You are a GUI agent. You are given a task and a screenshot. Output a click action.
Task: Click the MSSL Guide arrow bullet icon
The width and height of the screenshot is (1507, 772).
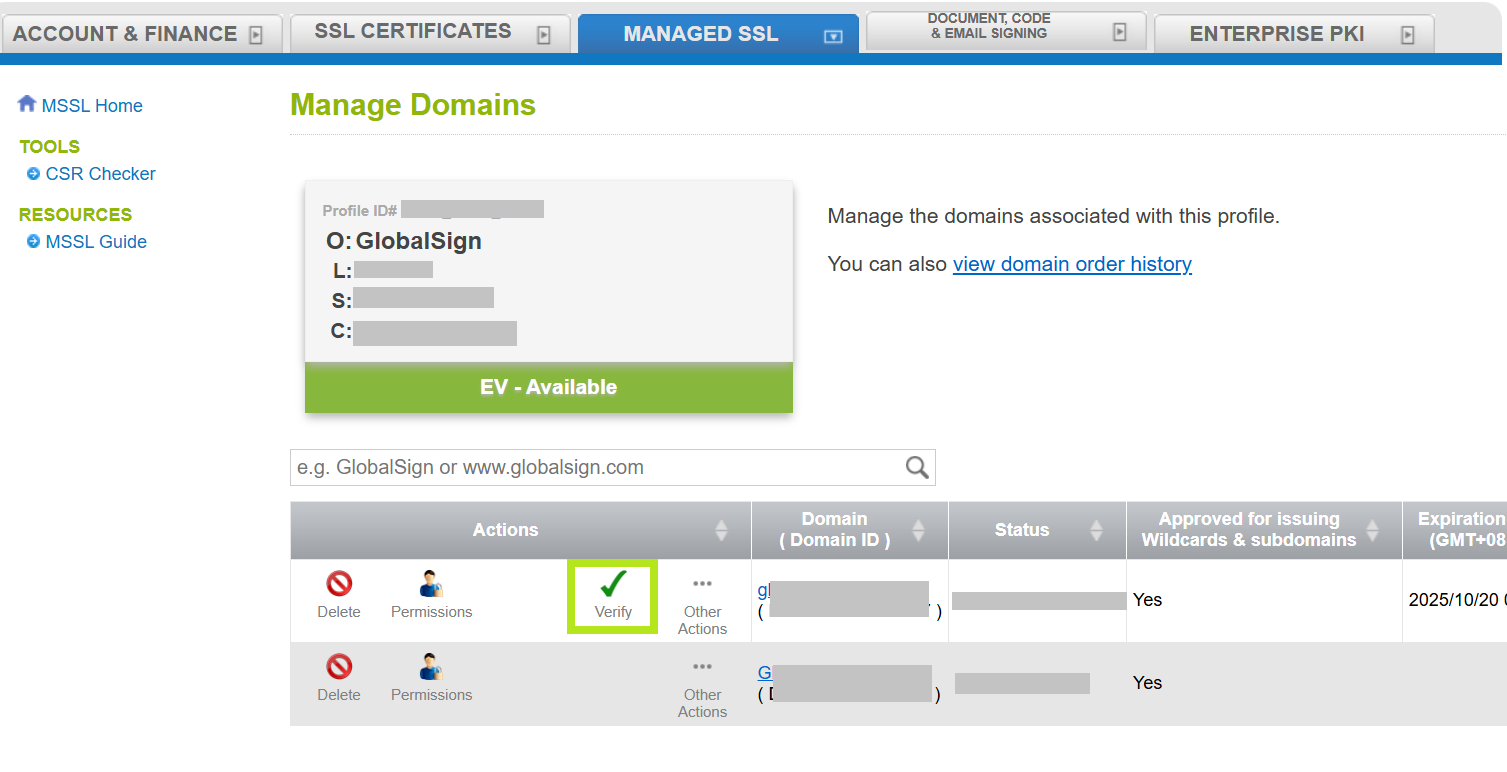33,241
